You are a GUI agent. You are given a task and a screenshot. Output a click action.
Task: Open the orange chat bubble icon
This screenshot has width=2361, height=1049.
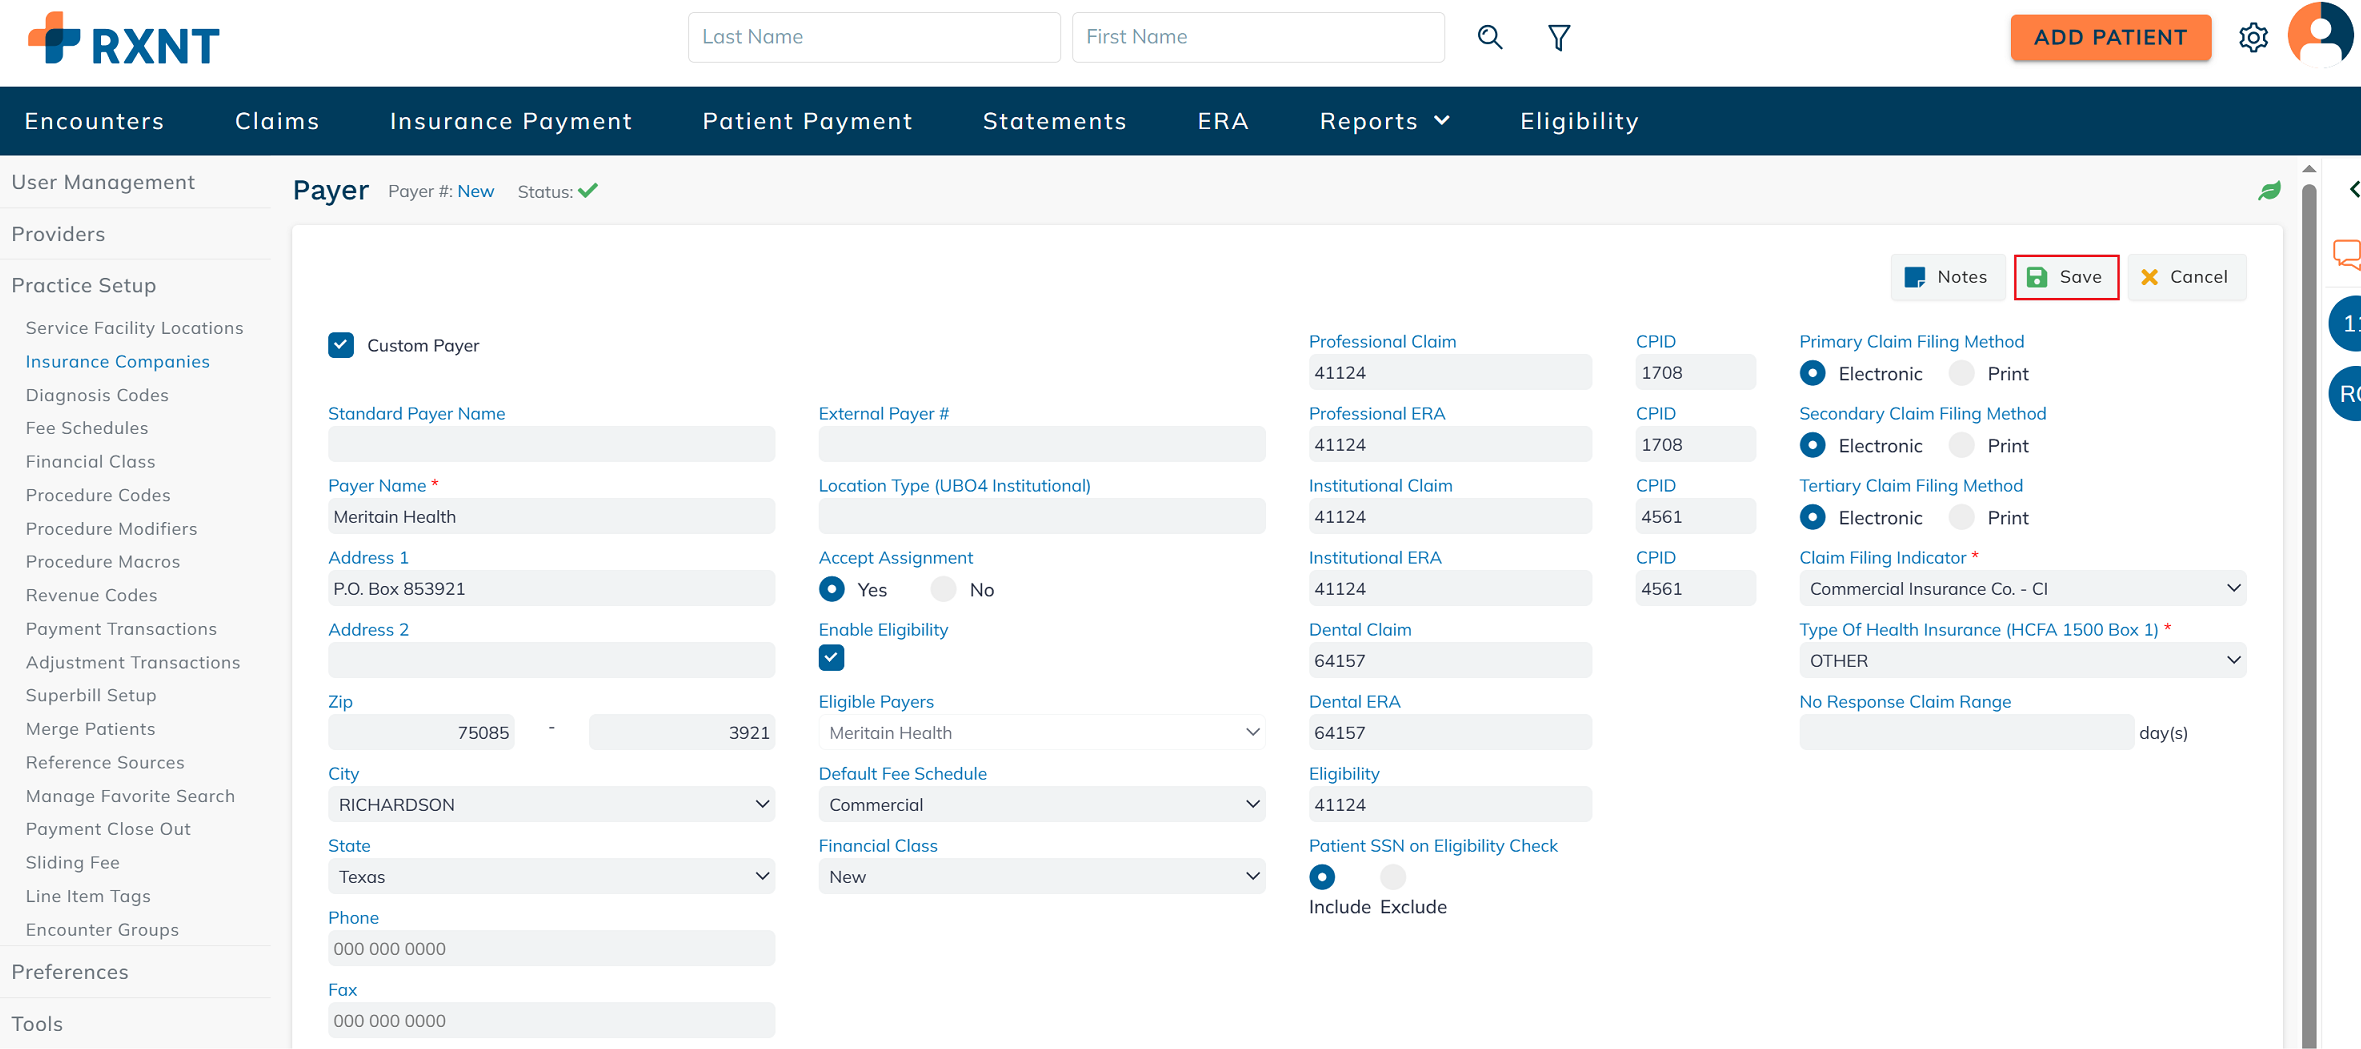pyautogui.click(x=2346, y=254)
